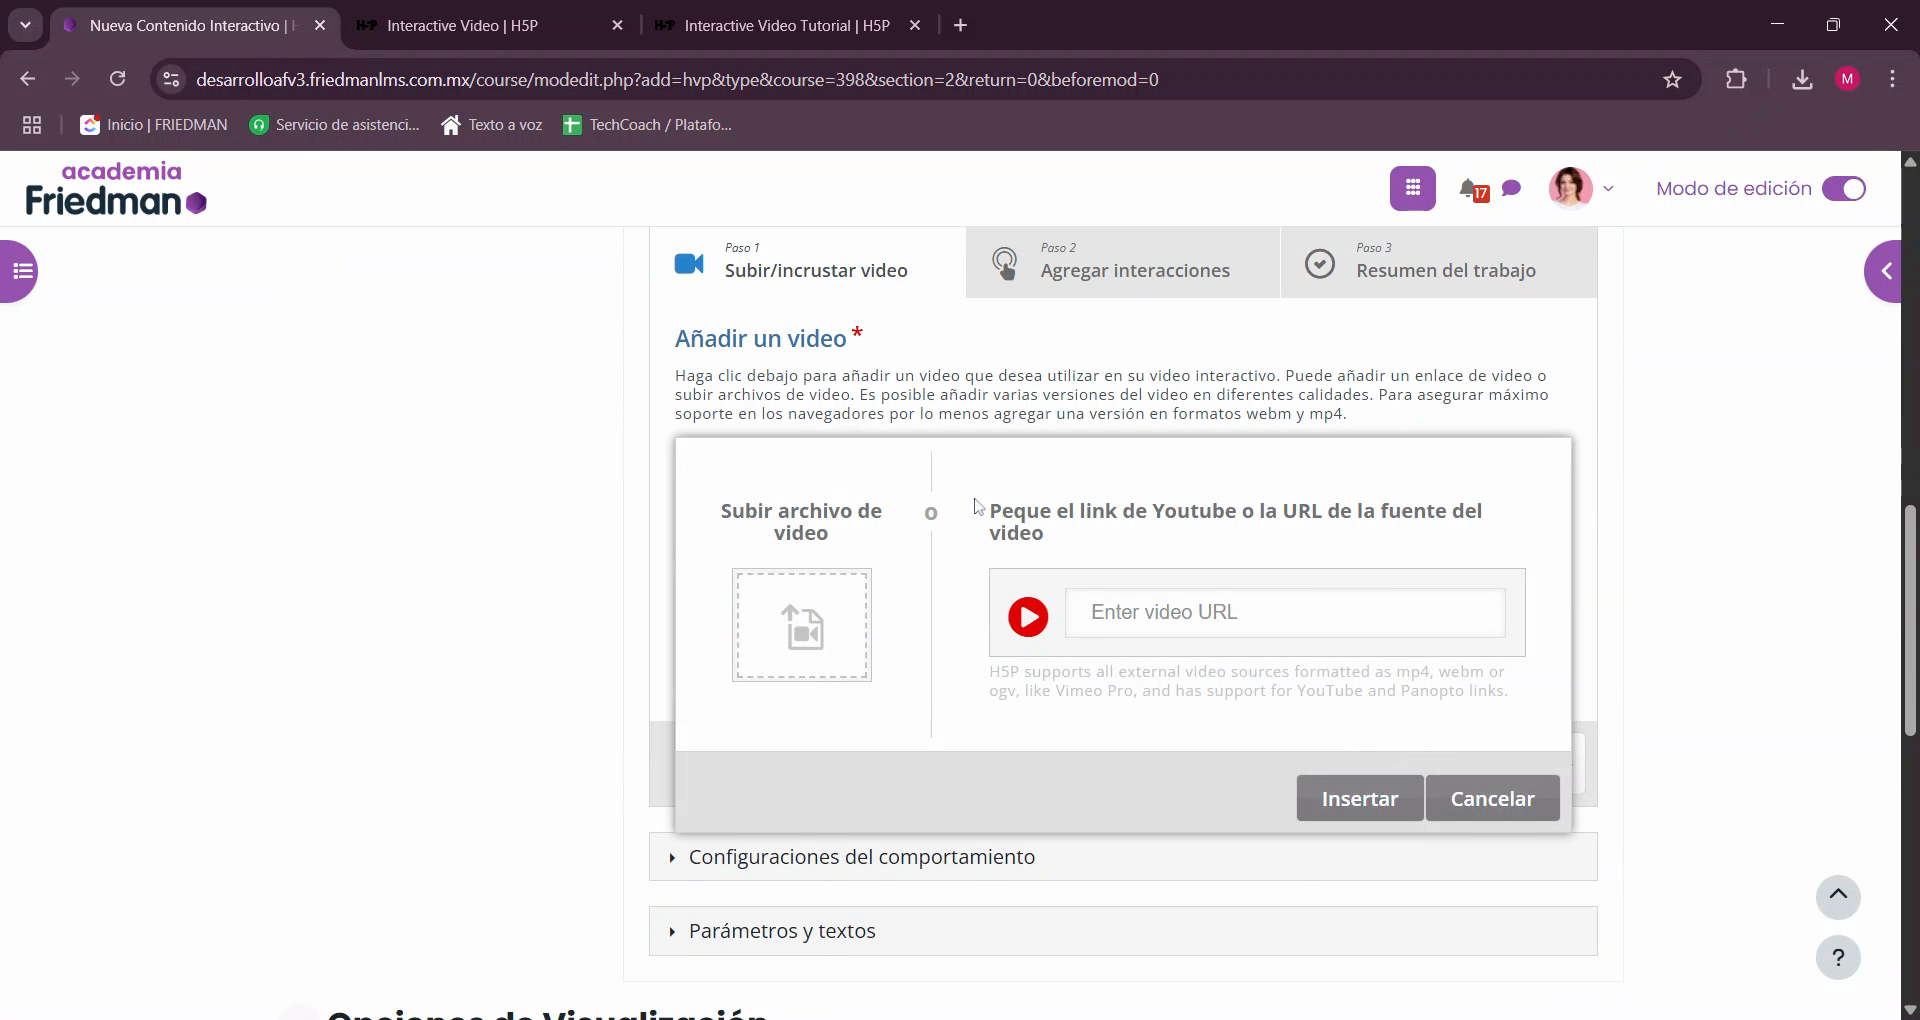Image resolution: width=1920 pixels, height=1020 pixels.
Task: Click the scrollbar up arrow
Action: click(1910, 160)
